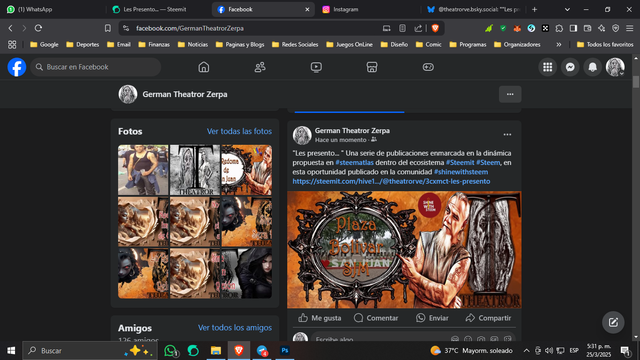Close the Facebook browser tab

click(x=307, y=9)
